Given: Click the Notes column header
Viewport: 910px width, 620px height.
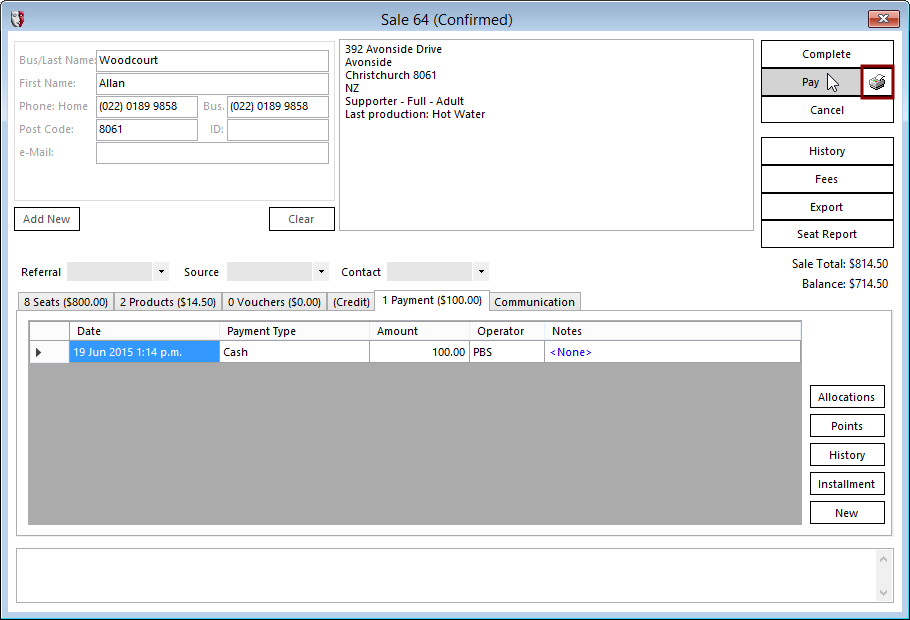Looking at the screenshot, I should (673, 331).
